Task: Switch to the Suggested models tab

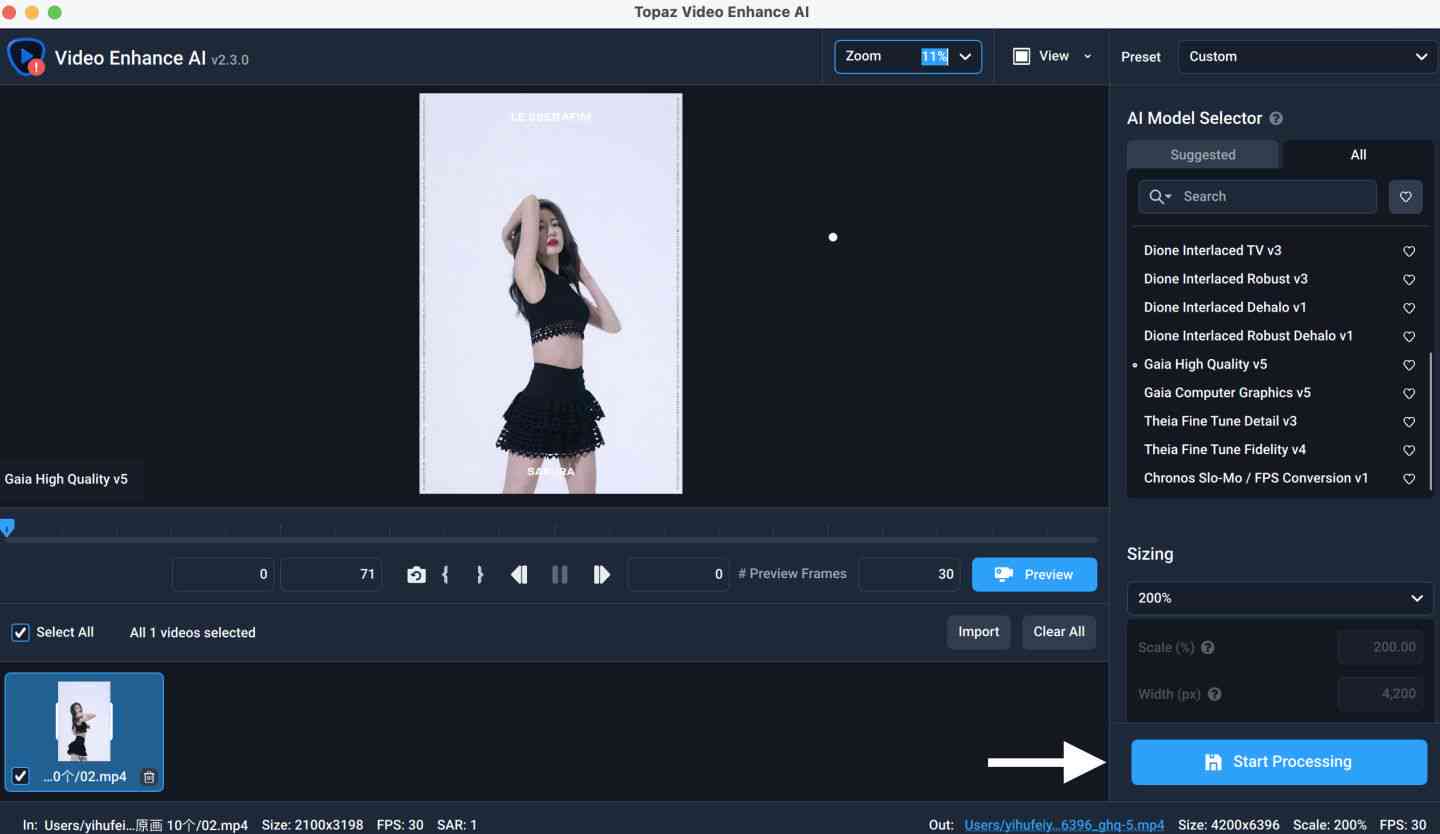Action: coord(1203,155)
